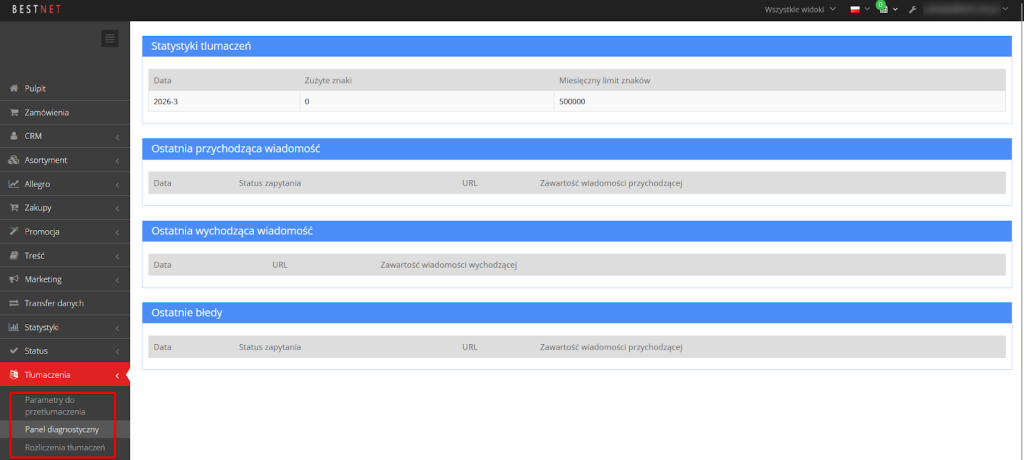
Task: Open the blurred user account dropdown
Action: click(x=969, y=10)
